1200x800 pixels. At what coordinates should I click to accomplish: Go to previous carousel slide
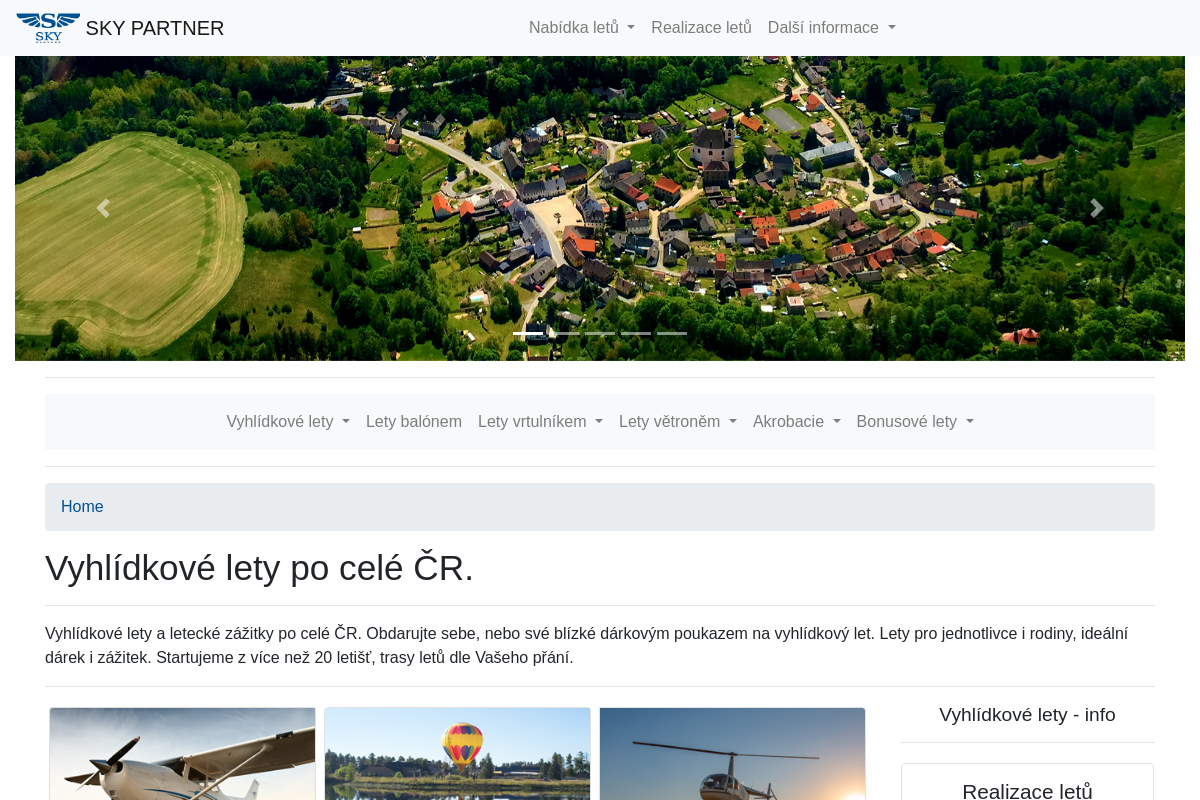102,207
